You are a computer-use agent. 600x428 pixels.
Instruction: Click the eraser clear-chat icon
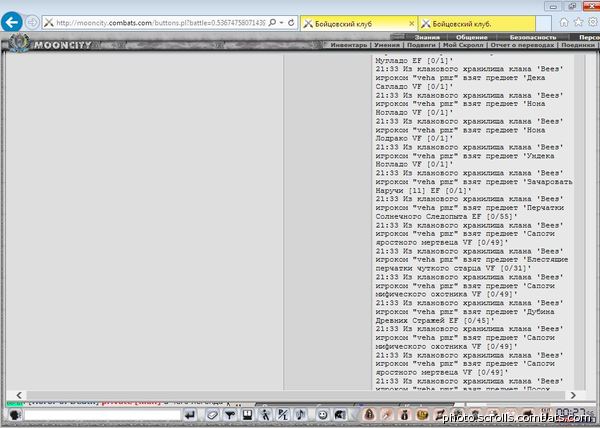(212, 415)
